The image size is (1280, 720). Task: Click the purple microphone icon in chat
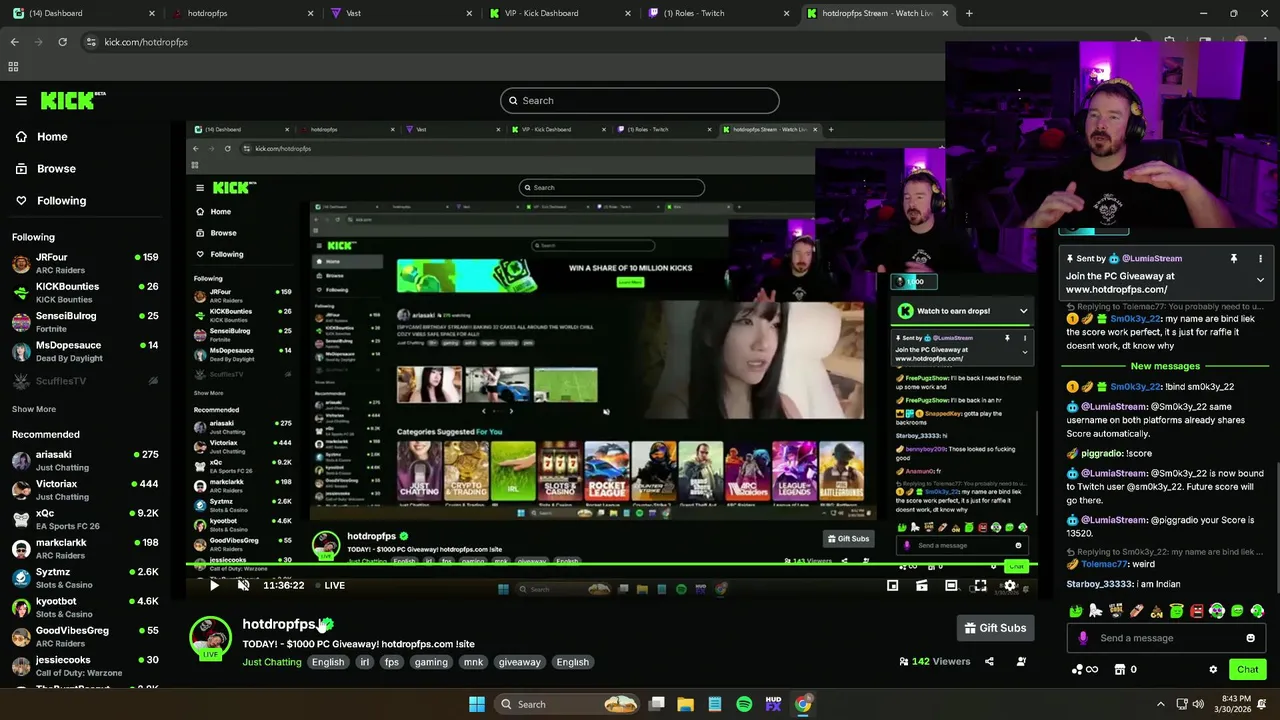coord(1083,638)
